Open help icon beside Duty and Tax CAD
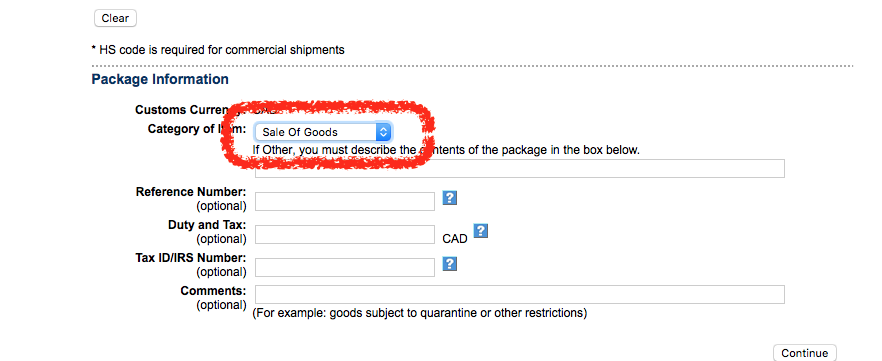882x361 pixels. click(480, 231)
